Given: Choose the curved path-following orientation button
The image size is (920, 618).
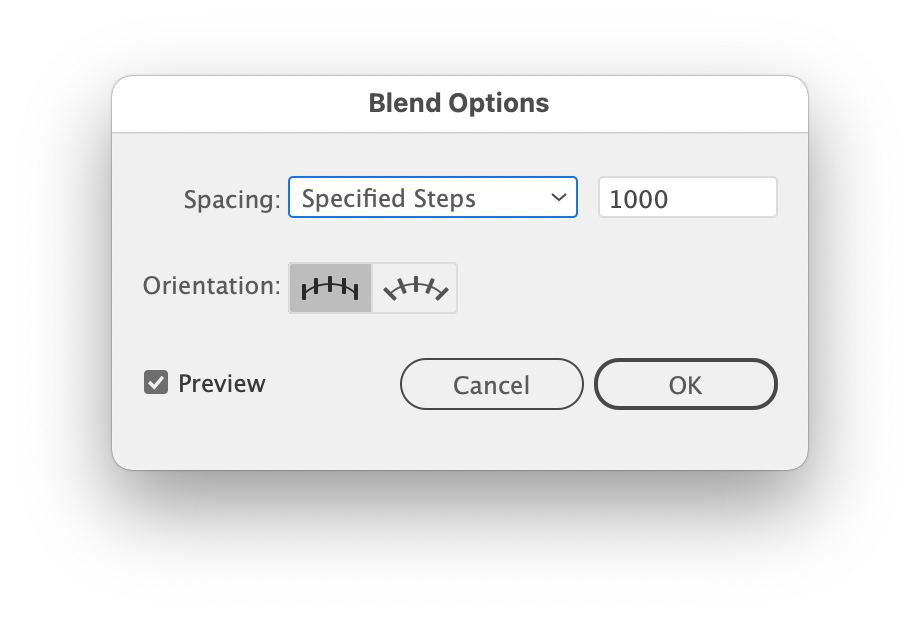Looking at the screenshot, I should 415,288.
